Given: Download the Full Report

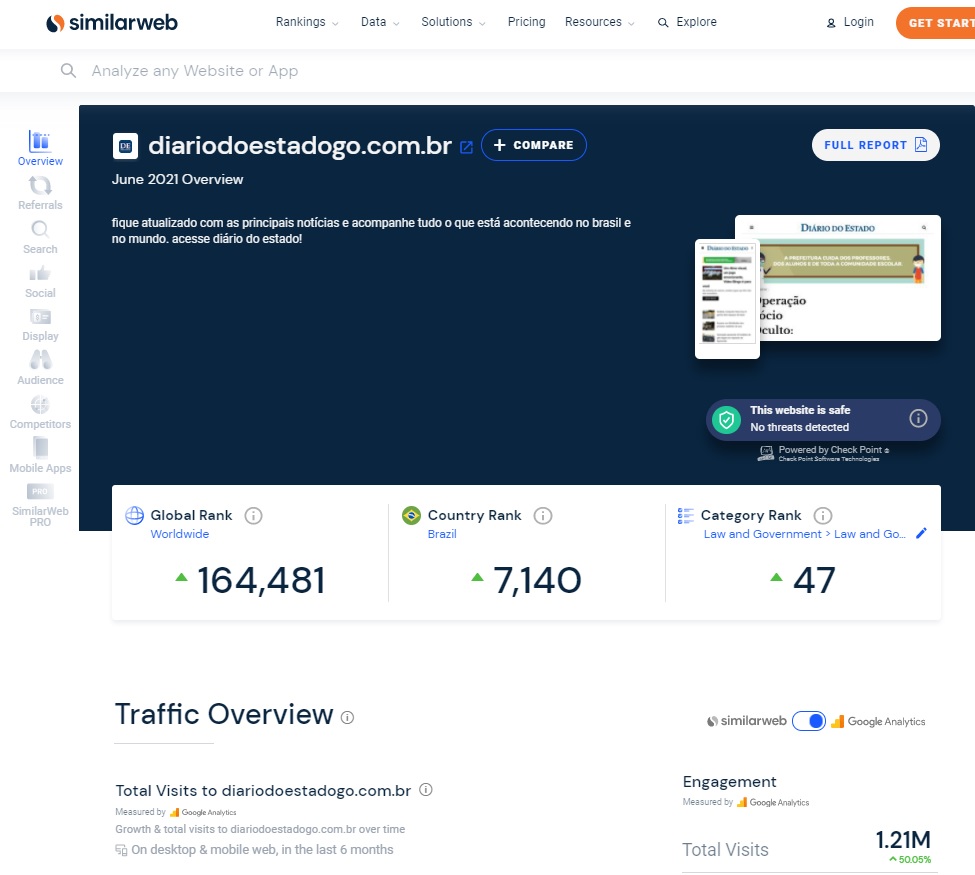Looking at the screenshot, I should [x=876, y=145].
